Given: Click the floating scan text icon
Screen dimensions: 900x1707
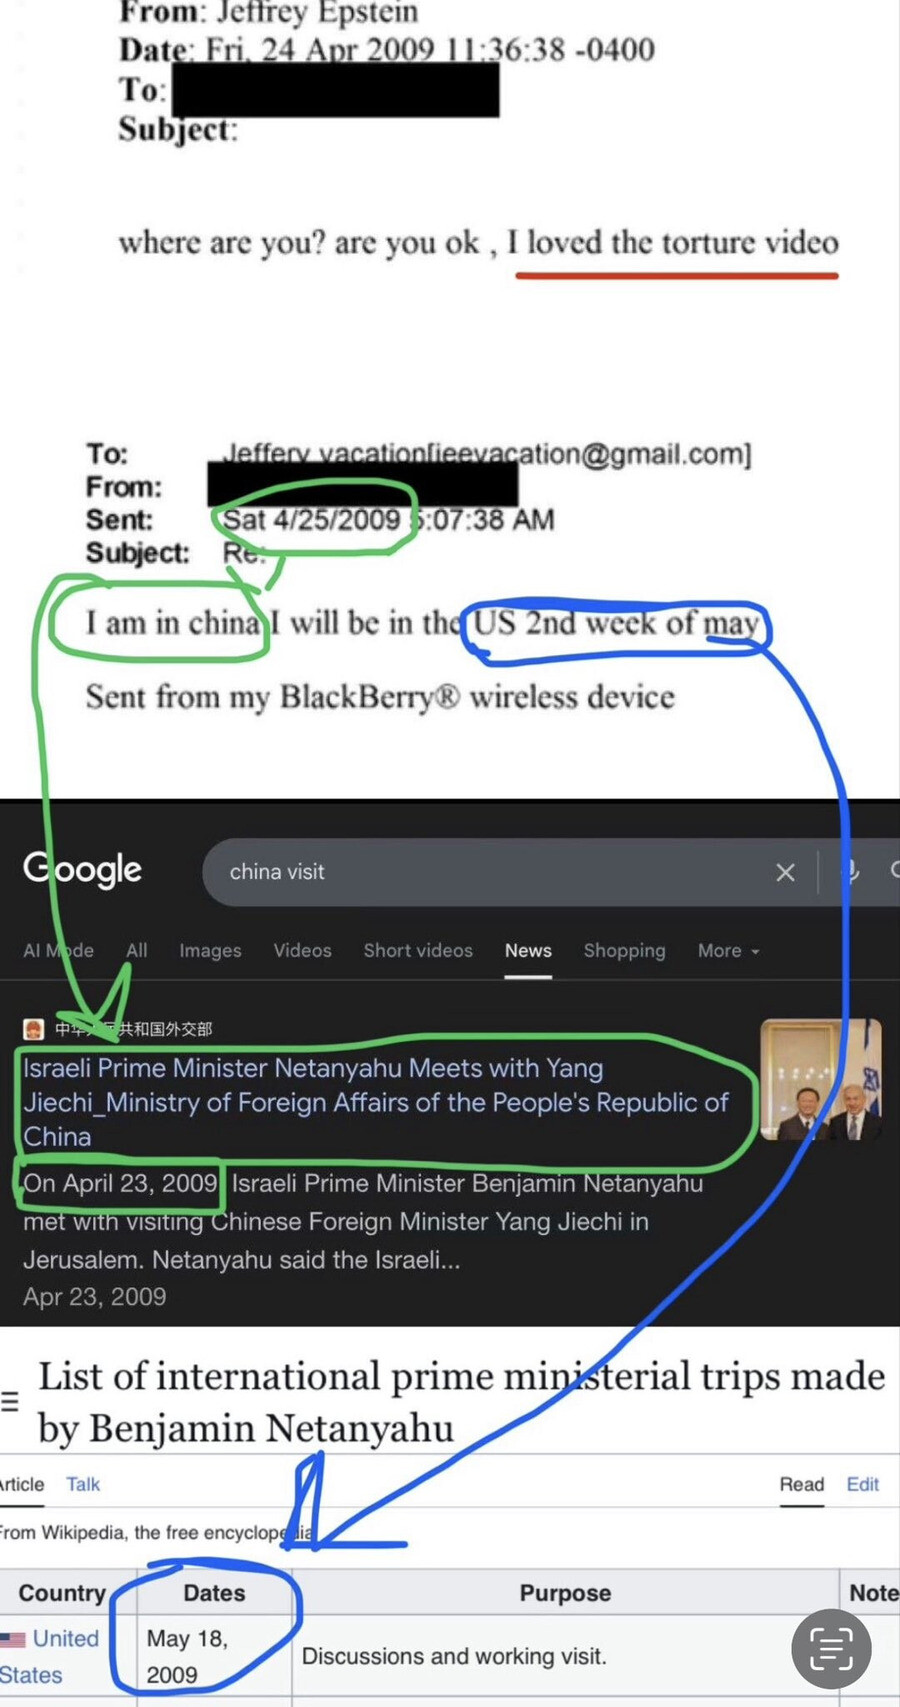Looking at the screenshot, I should [x=831, y=1649].
